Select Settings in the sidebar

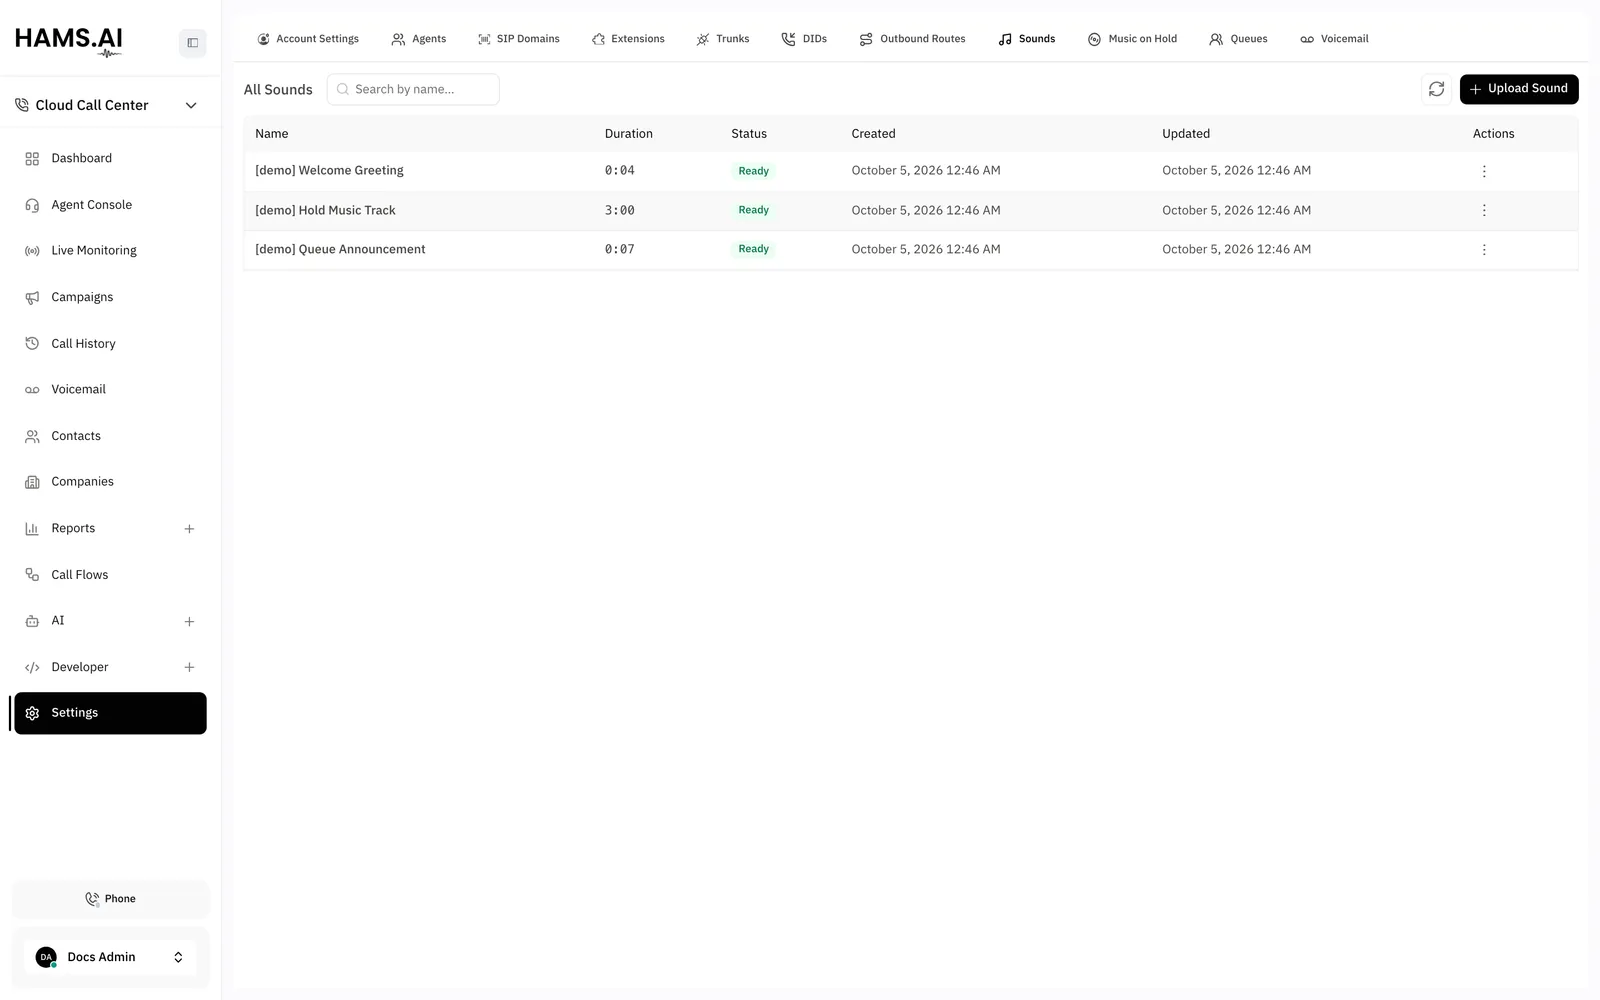110,713
